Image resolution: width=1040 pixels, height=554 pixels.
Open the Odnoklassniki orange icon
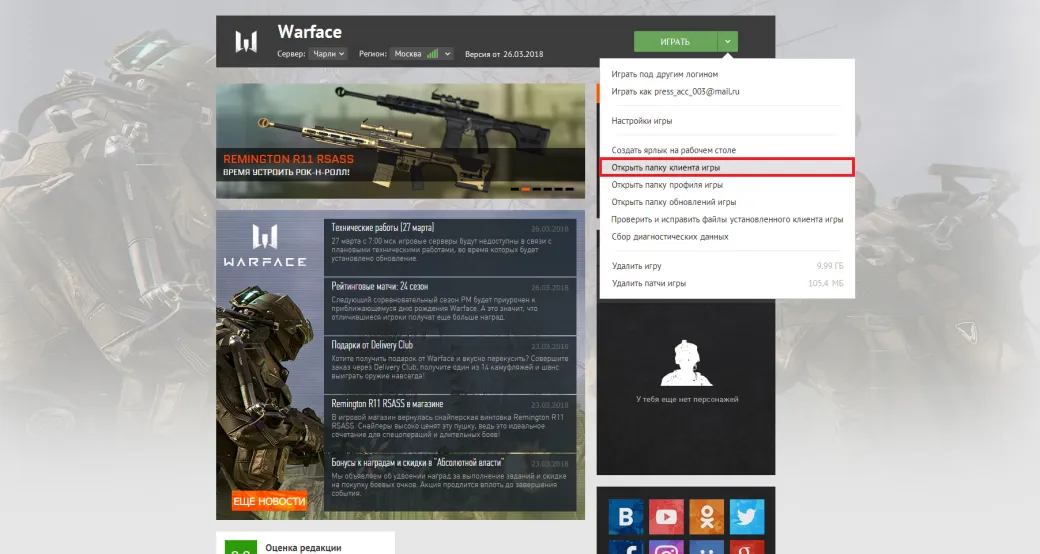706,516
